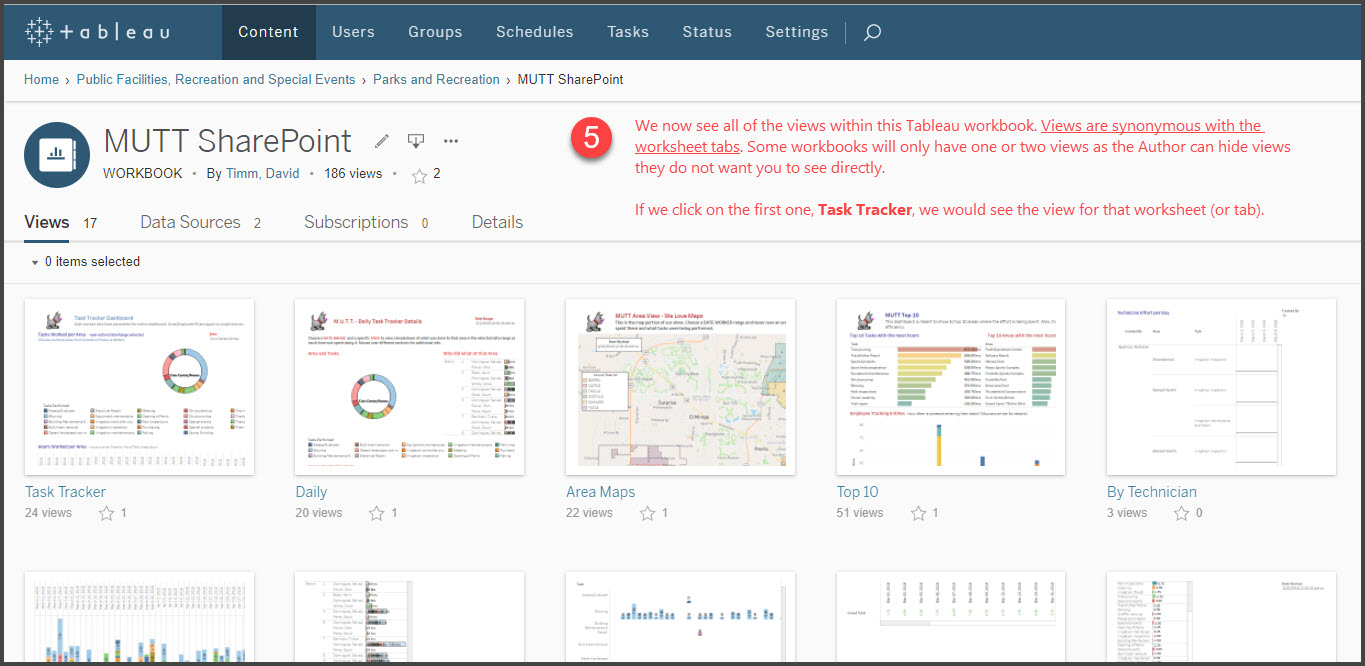Toggle the favorite star next to workbook views count
The image size is (1365, 666).
click(419, 173)
